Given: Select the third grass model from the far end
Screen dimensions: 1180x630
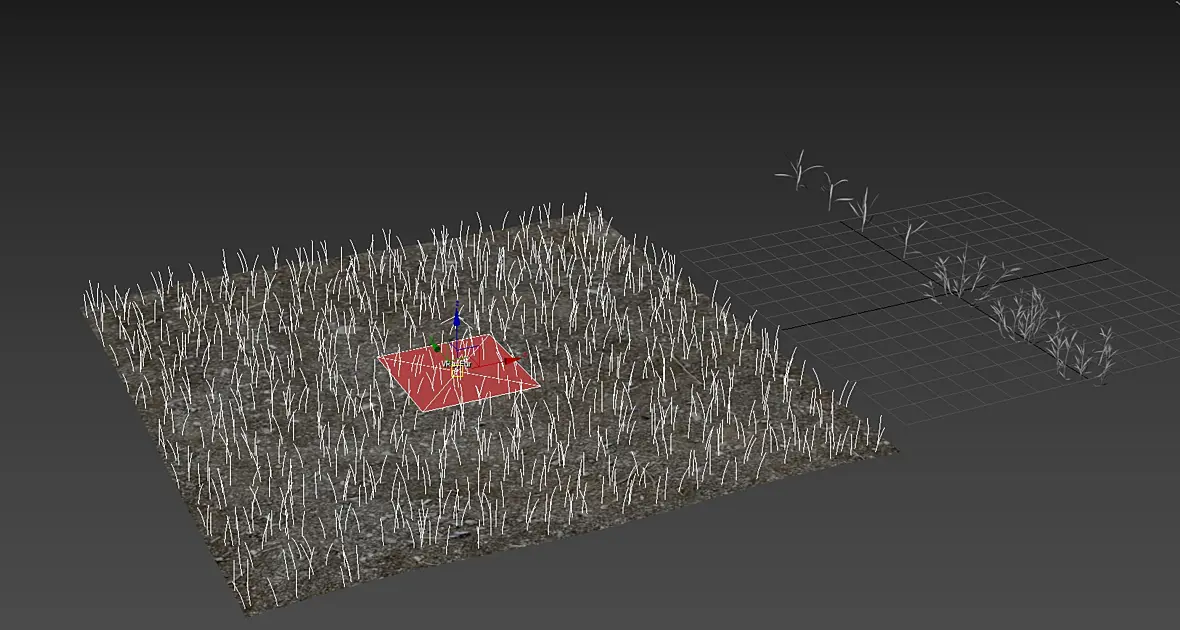Looking at the screenshot, I should pyautogui.click(x=864, y=208).
